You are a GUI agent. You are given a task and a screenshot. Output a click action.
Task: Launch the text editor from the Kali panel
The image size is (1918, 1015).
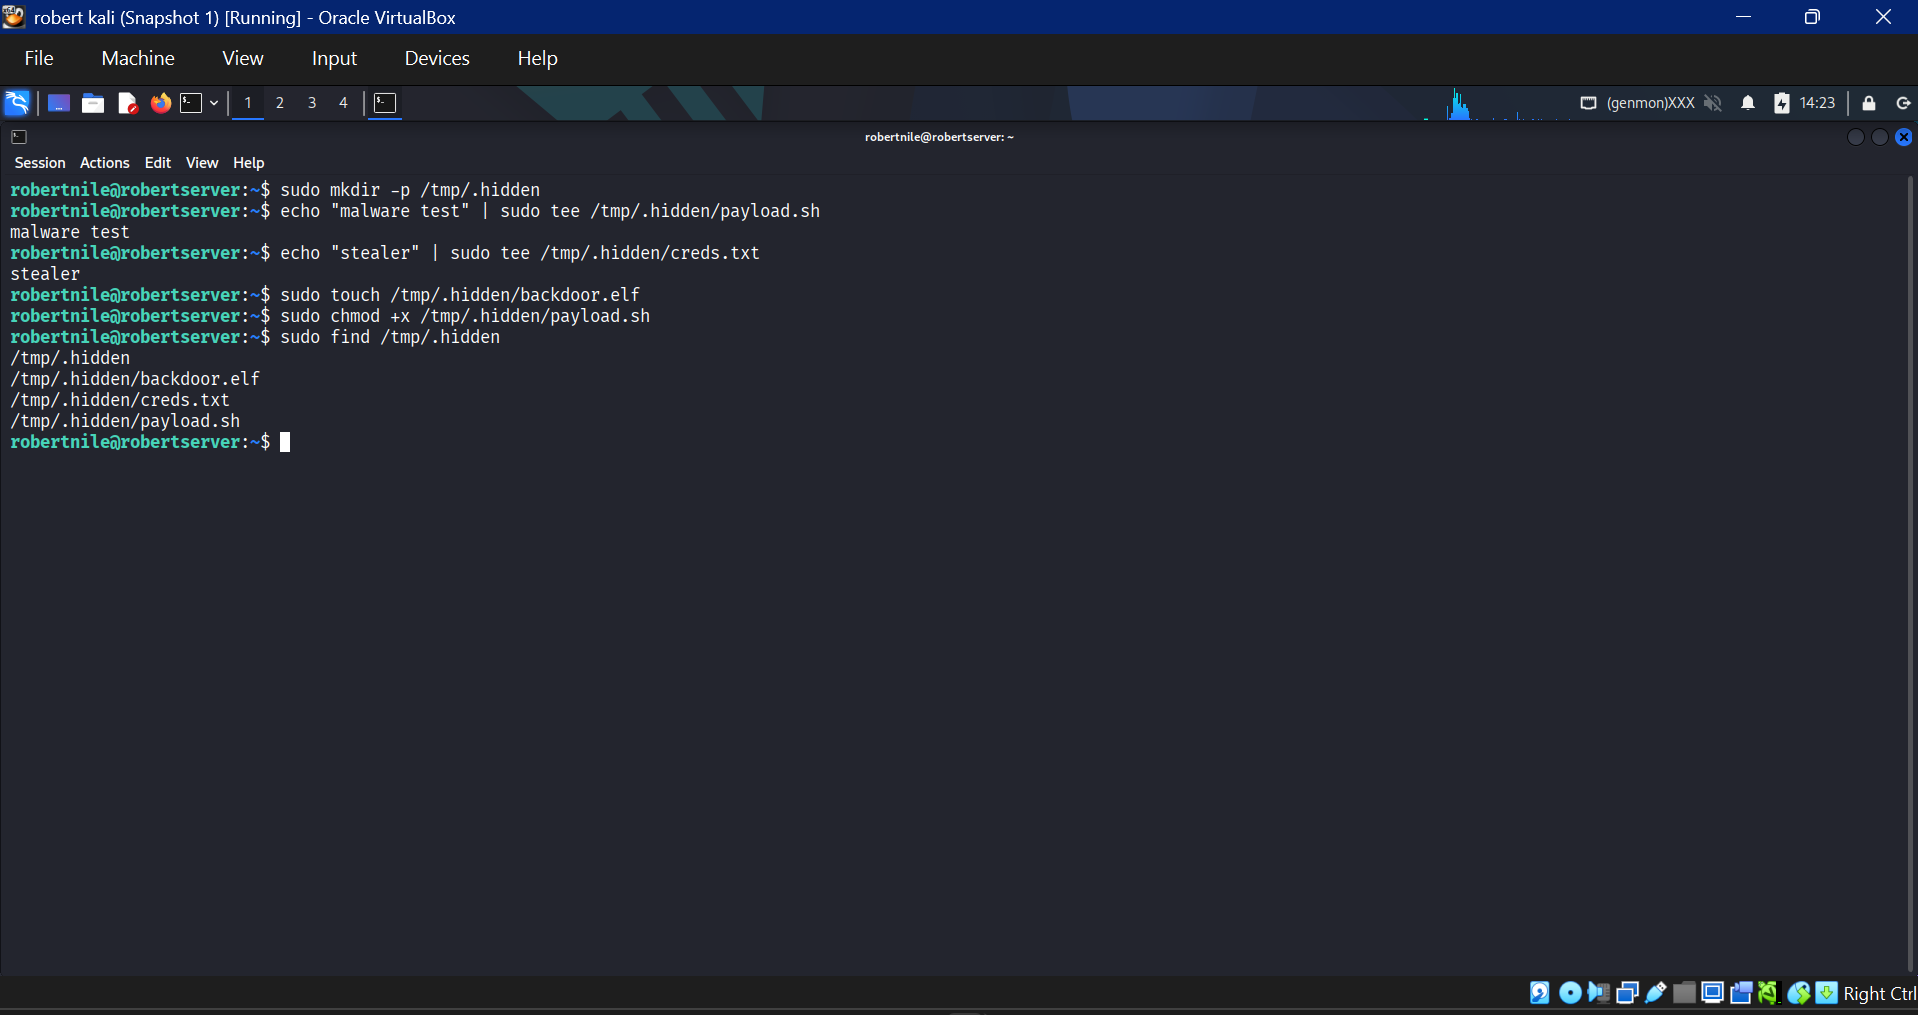(x=127, y=103)
